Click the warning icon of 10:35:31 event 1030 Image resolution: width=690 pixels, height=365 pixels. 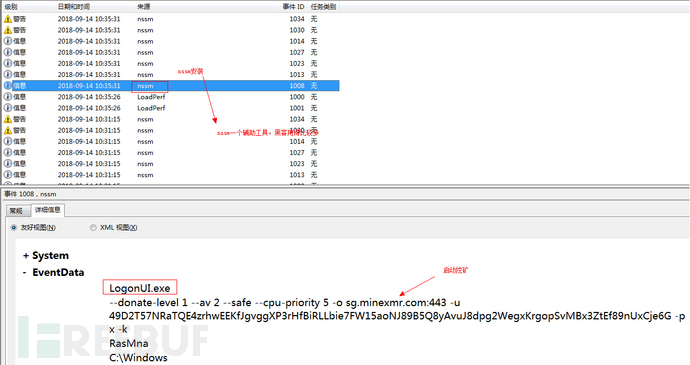click(8, 30)
